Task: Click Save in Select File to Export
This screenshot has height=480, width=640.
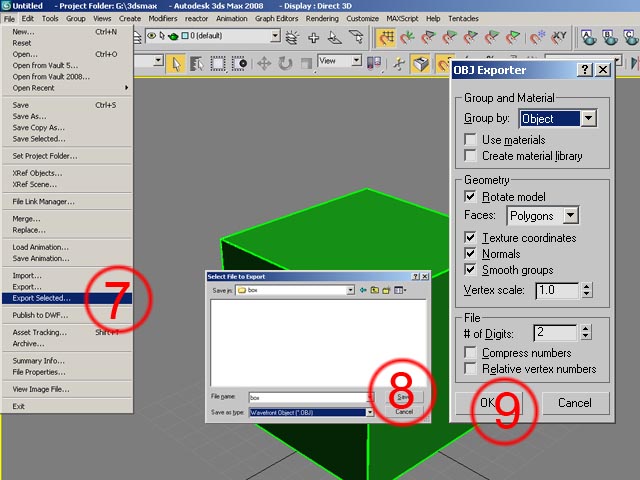Action: pyautogui.click(x=404, y=397)
